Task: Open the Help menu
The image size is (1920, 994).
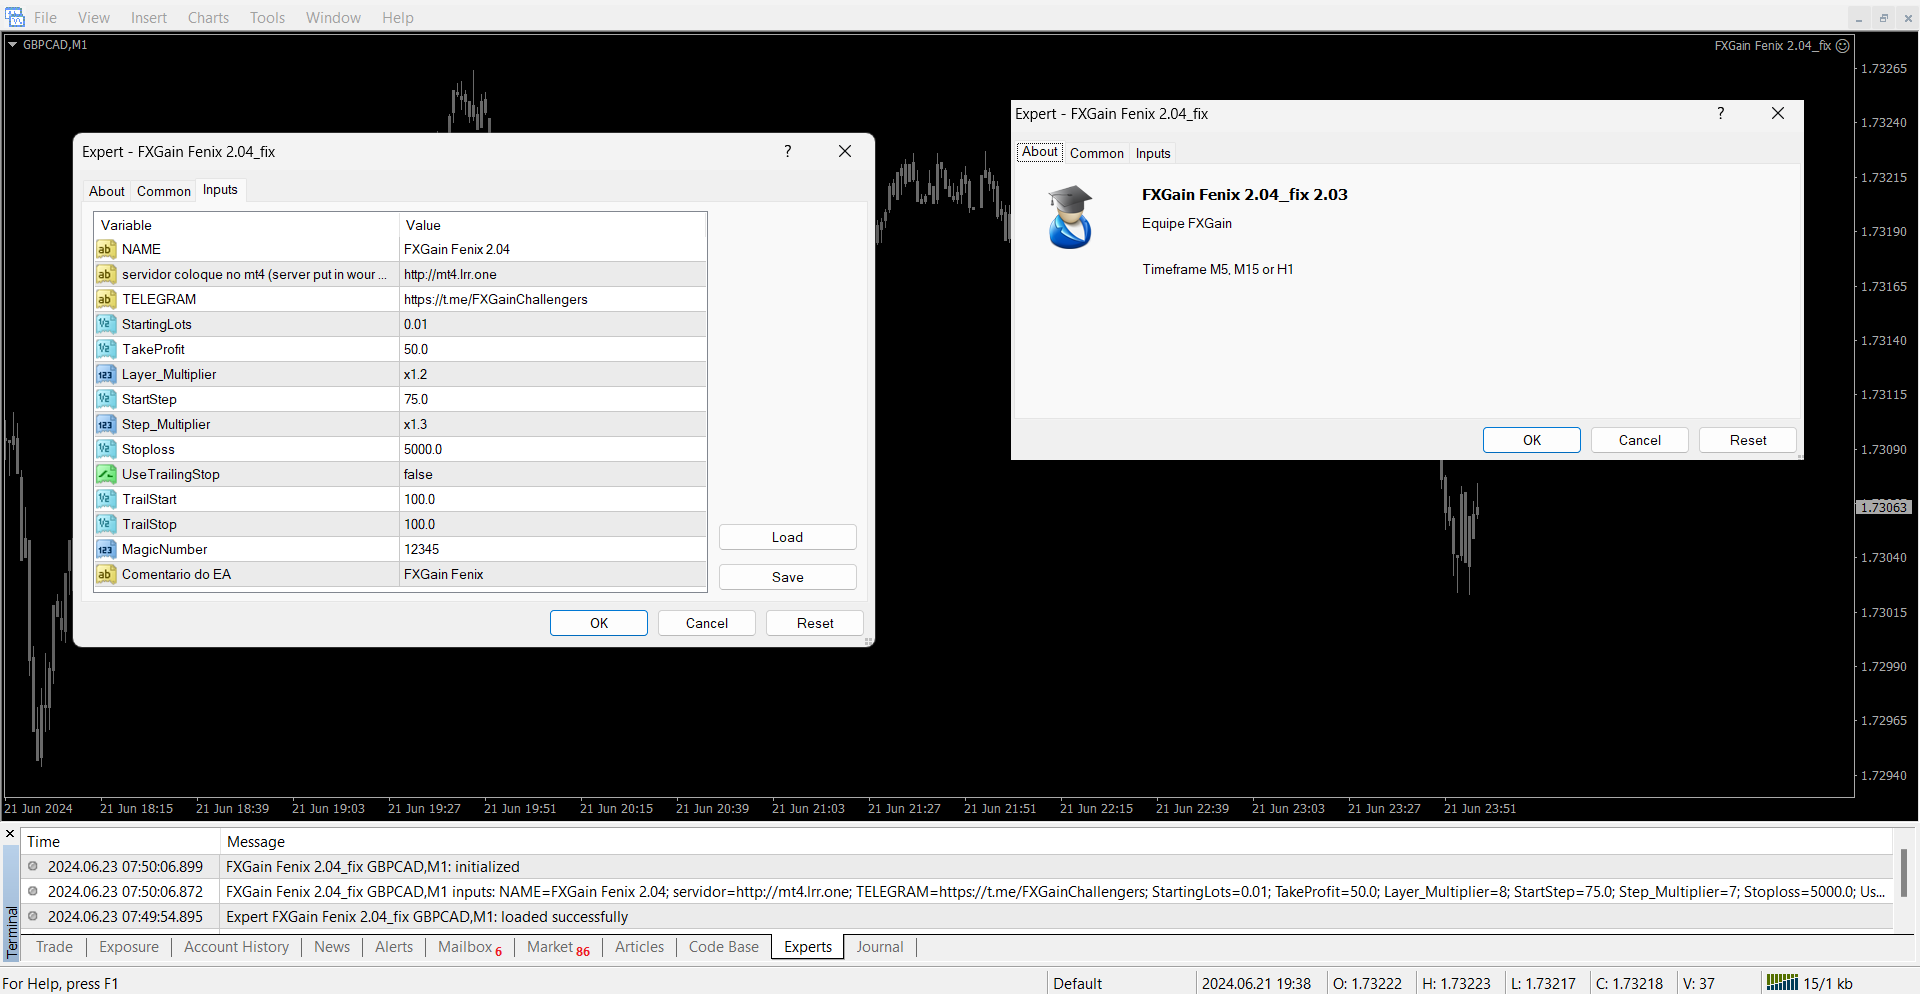Action: [397, 18]
